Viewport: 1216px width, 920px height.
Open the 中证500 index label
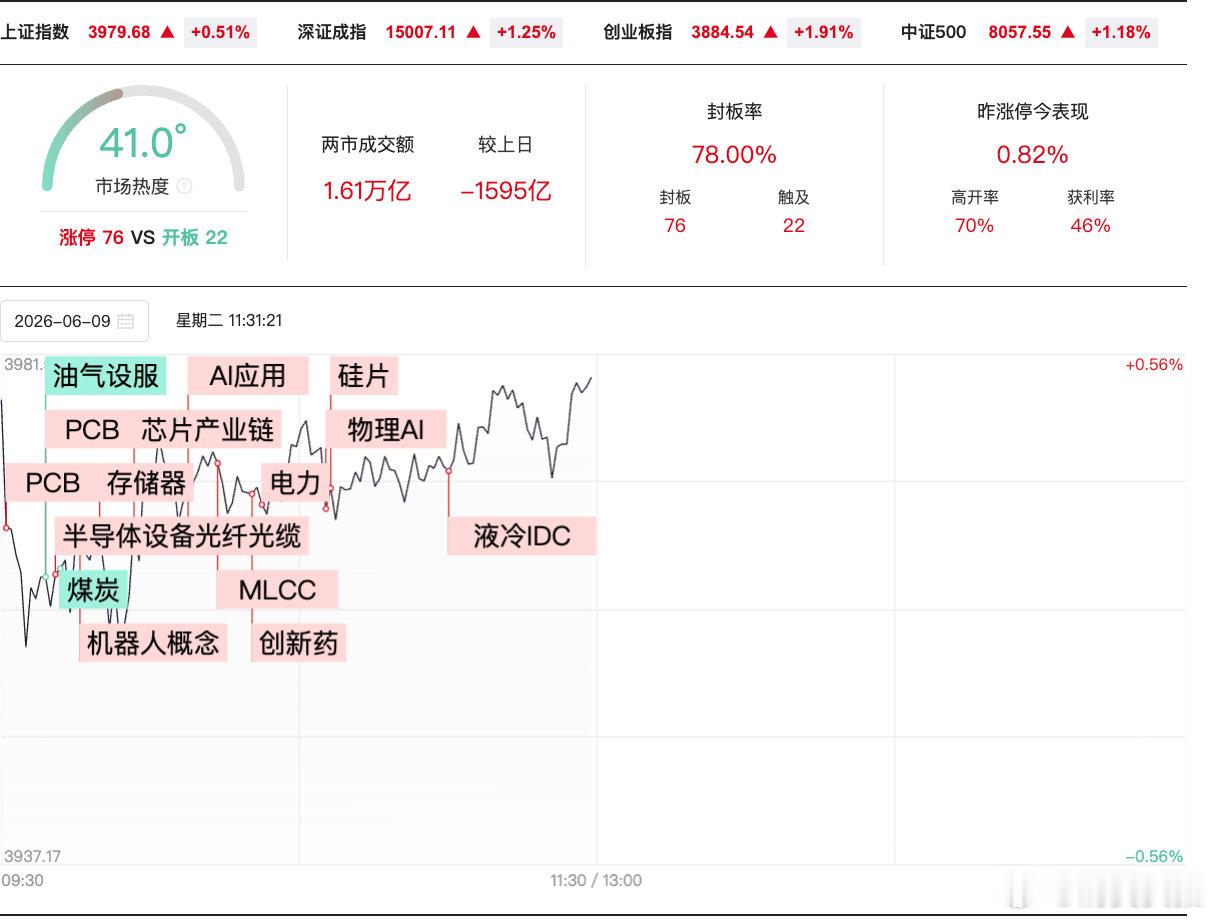pyautogui.click(x=933, y=32)
